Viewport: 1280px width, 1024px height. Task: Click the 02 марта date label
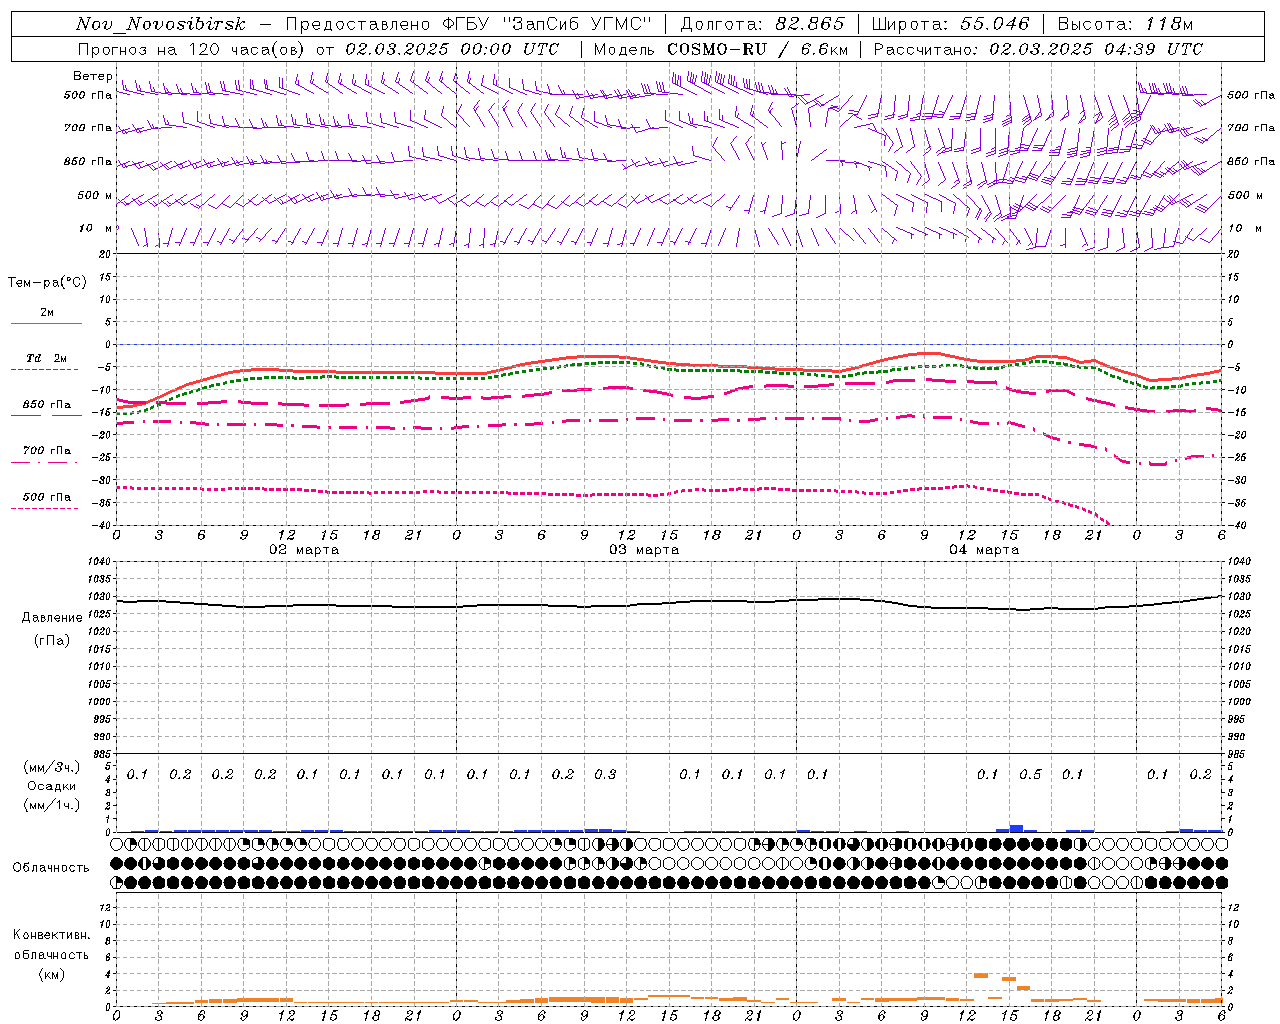pos(304,550)
